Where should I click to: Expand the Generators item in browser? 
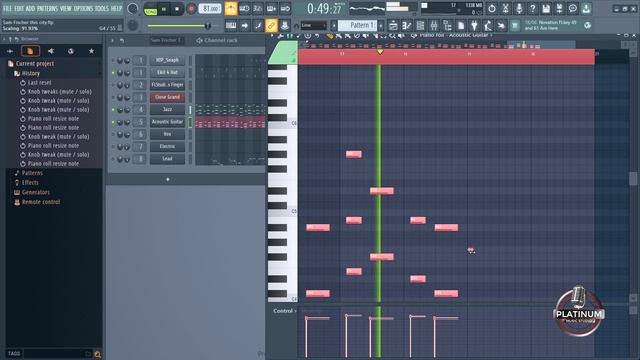(36, 192)
